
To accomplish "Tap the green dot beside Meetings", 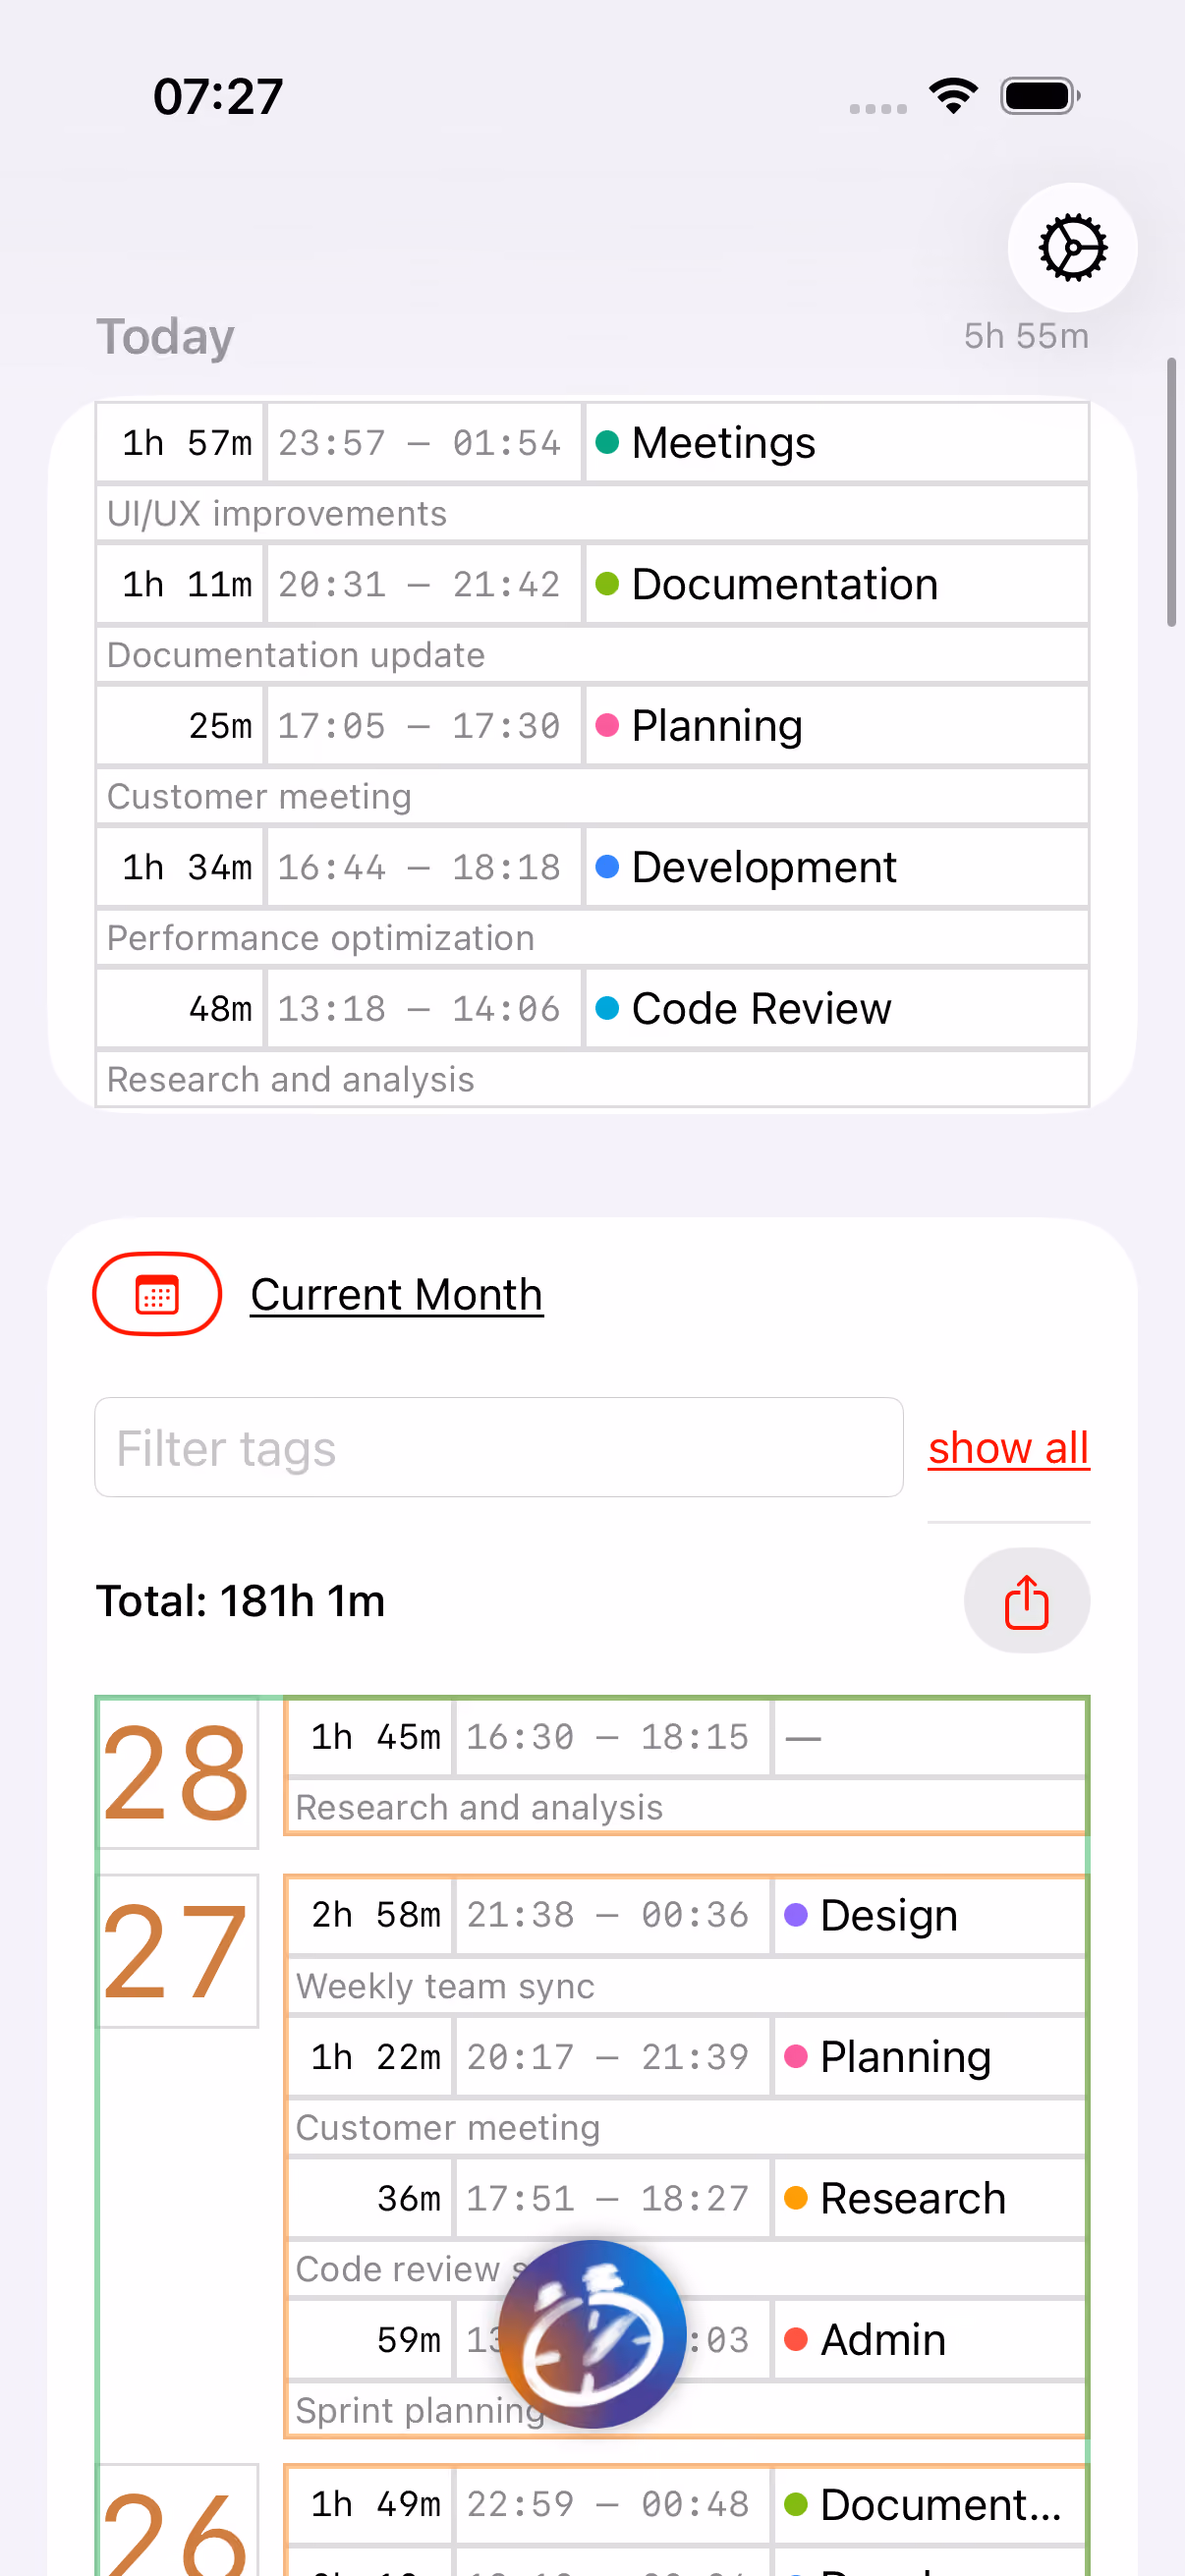I will coord(607,442).
